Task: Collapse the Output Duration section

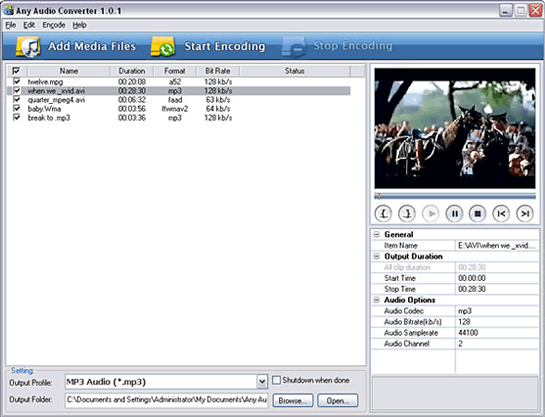Action: [376, 256]
